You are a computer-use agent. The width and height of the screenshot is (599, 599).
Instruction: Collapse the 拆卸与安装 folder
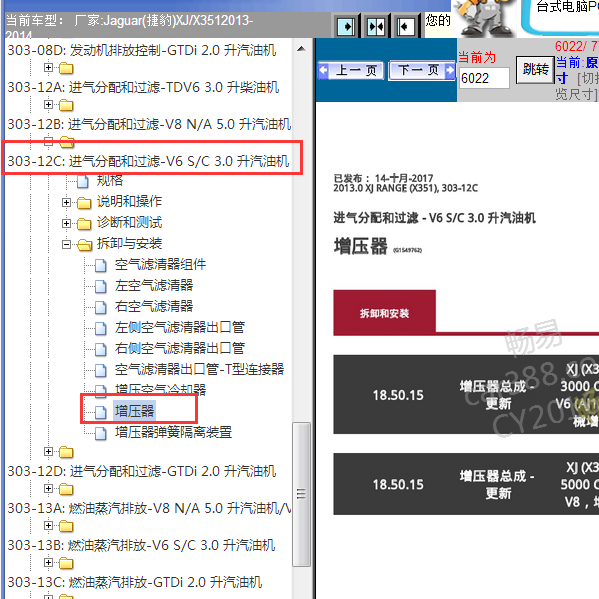[66, 244]
